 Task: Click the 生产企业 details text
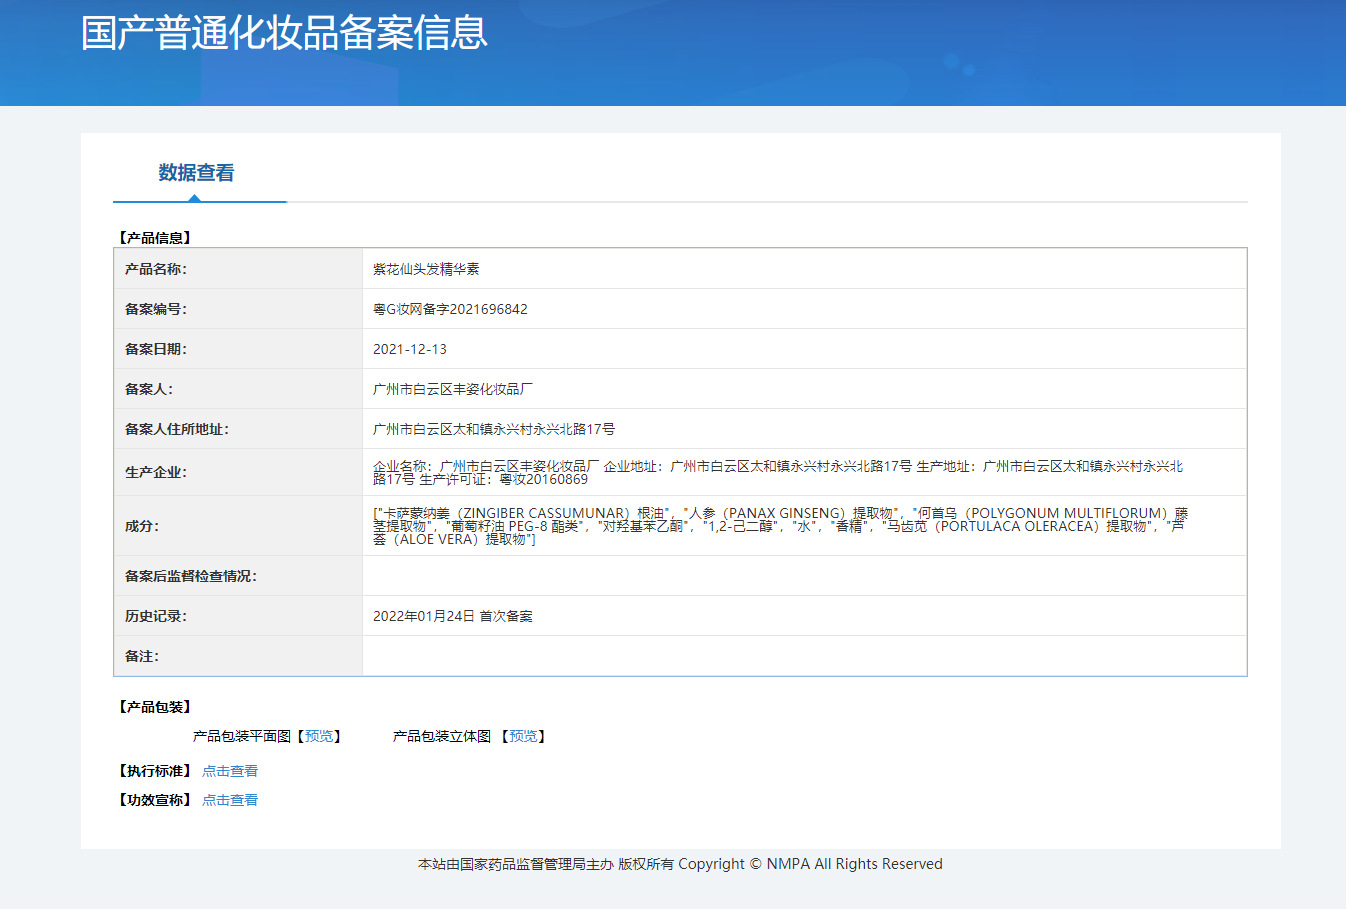pyautogui.click(x=778, y=472)
